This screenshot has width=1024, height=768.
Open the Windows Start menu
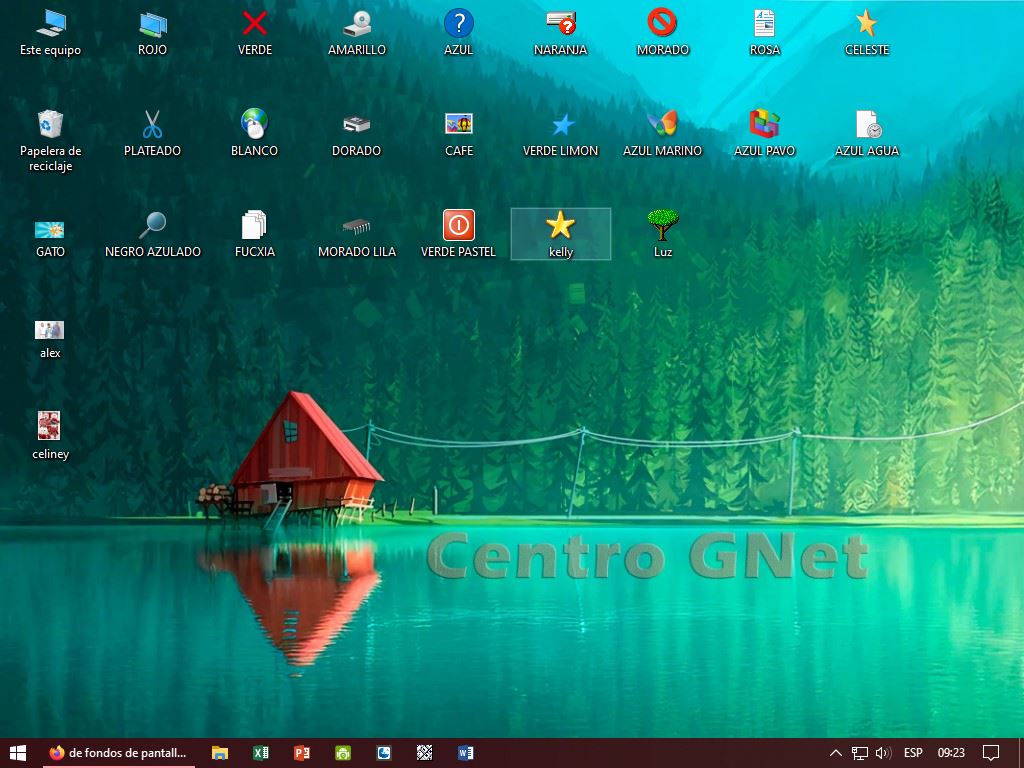coord(18,753)
